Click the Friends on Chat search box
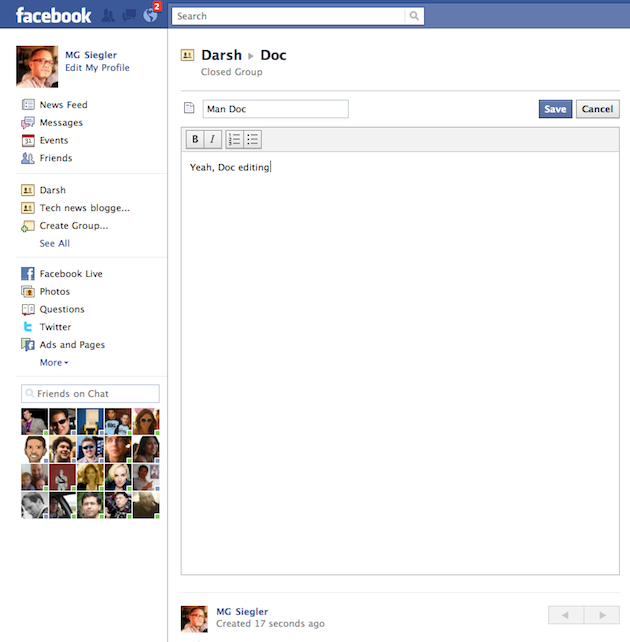 [90, 393]
